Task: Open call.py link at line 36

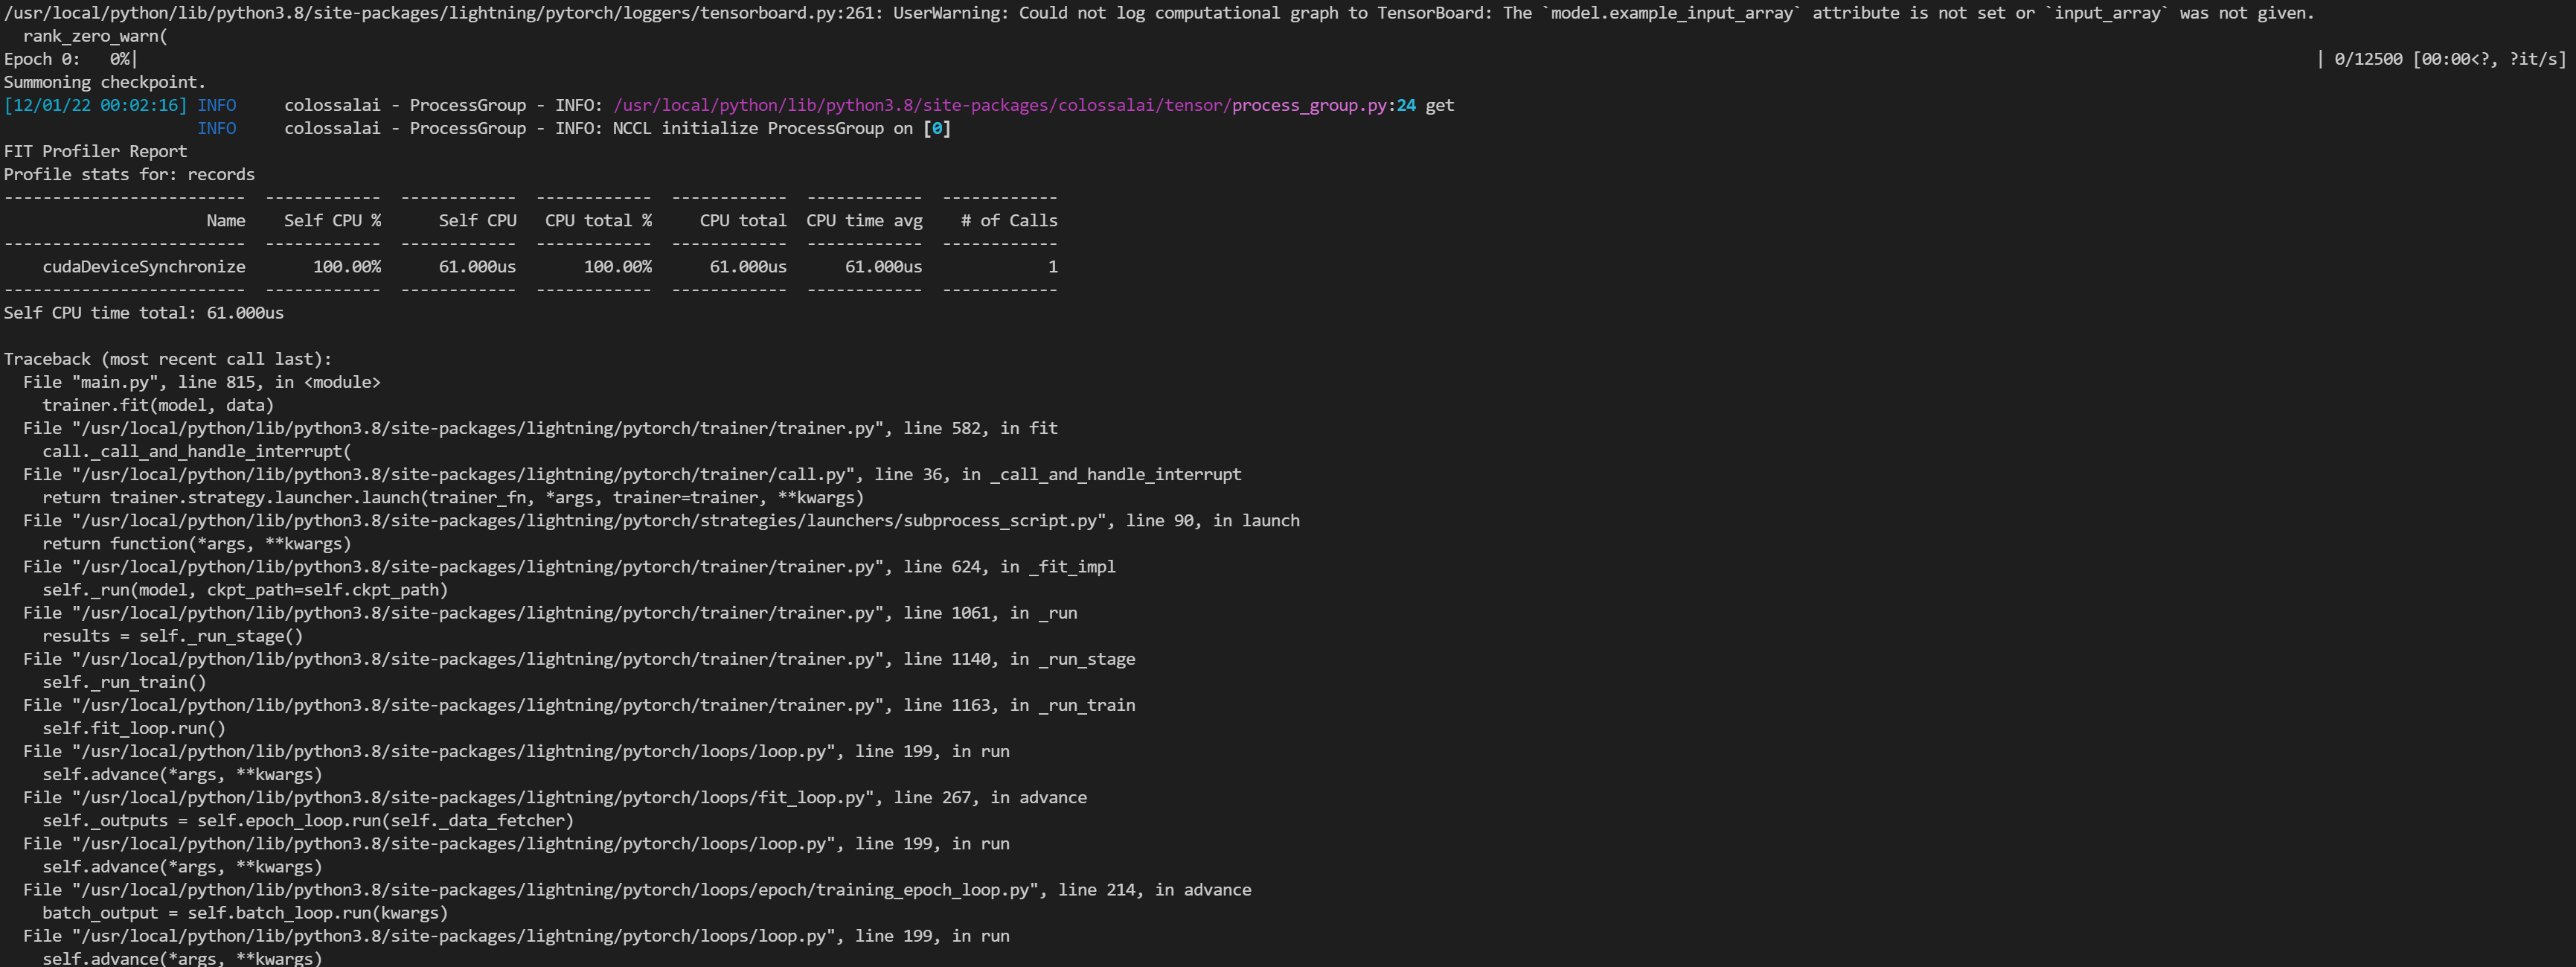Action: [x=450, y=474]
